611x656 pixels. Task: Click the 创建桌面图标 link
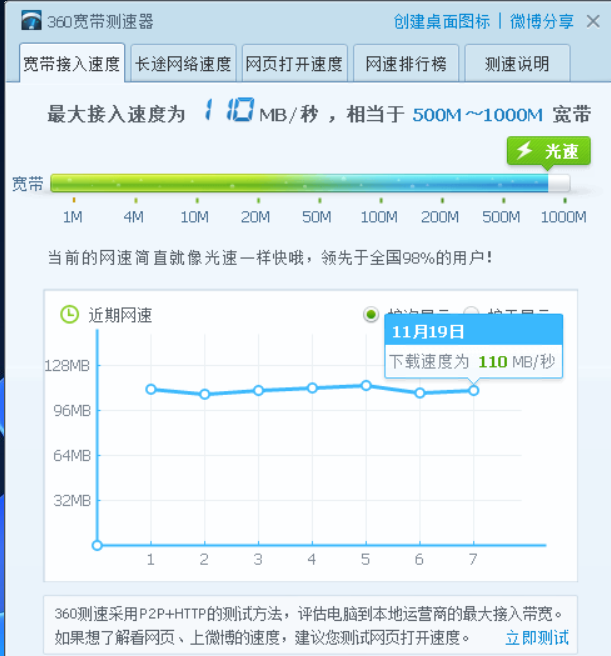(442, 21)
